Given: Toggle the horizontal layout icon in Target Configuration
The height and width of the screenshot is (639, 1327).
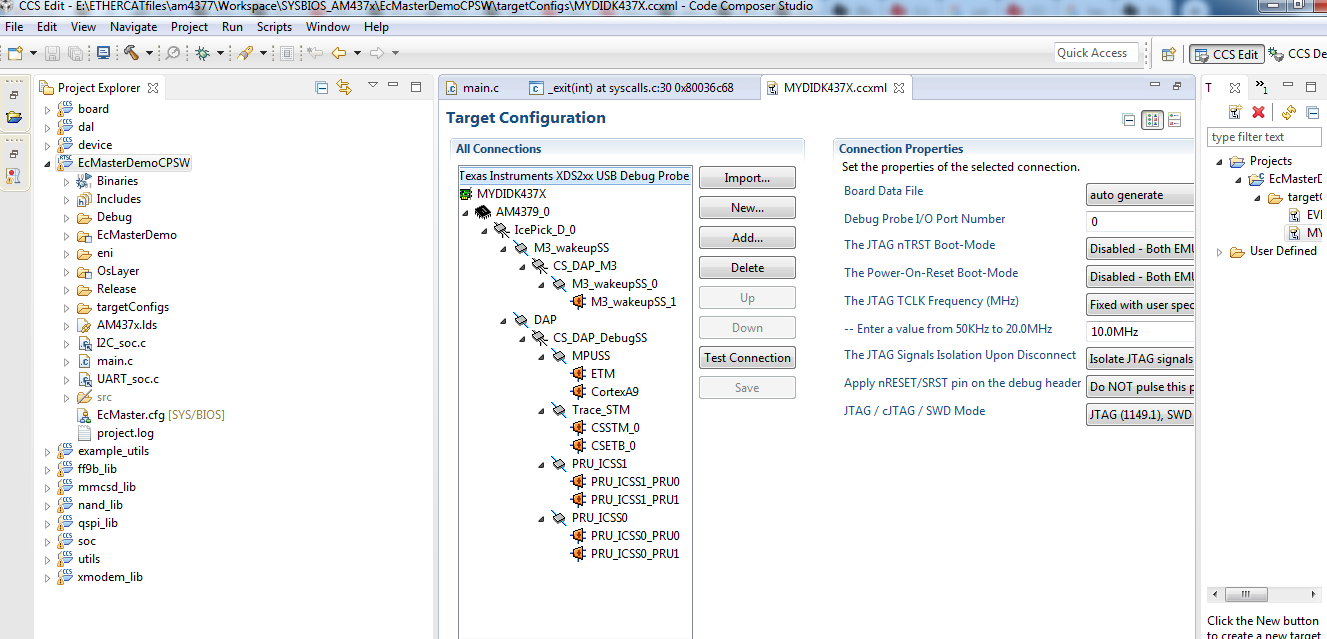Looking at the screenshot, I should point(1152,120).
